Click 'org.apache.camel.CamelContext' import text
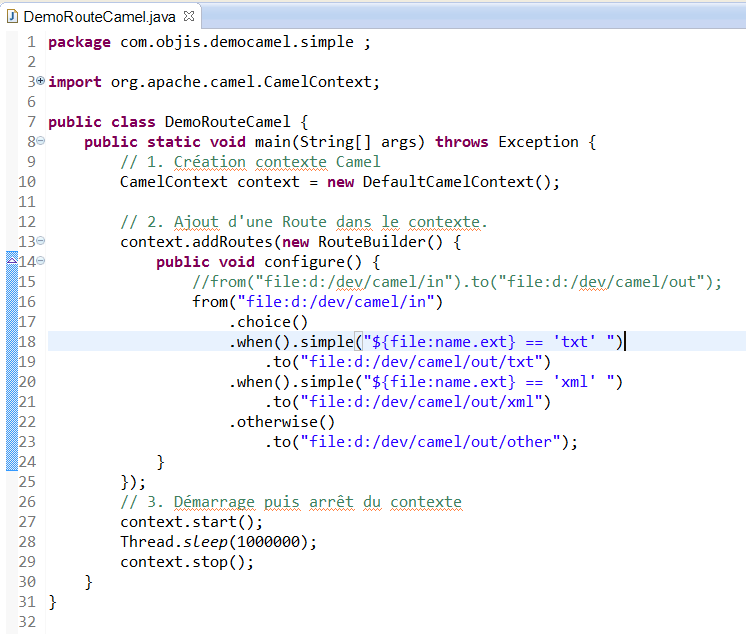 point(241,82)
